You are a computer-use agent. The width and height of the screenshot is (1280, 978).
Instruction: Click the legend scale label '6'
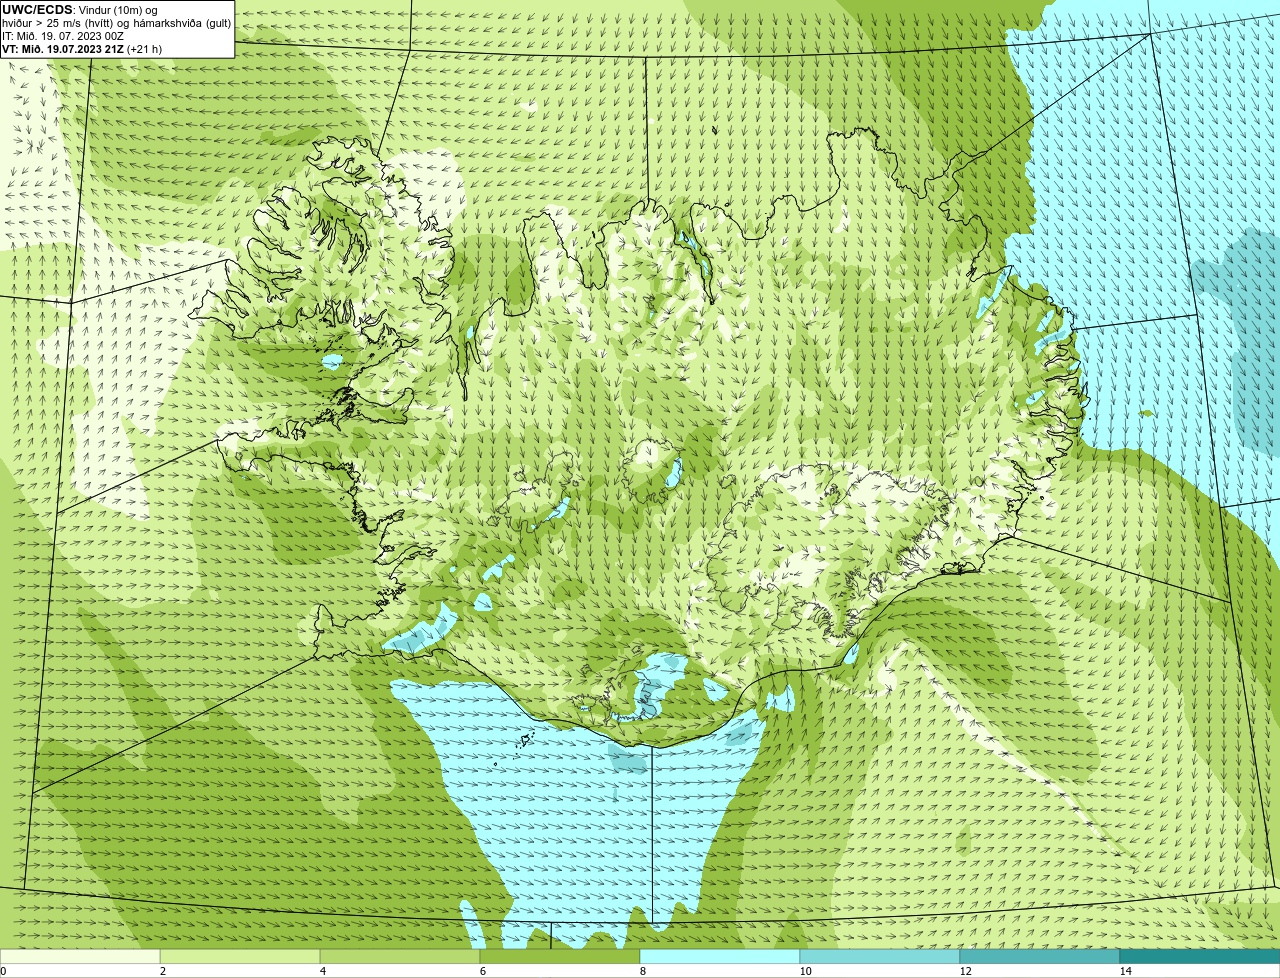coord(482,971)
